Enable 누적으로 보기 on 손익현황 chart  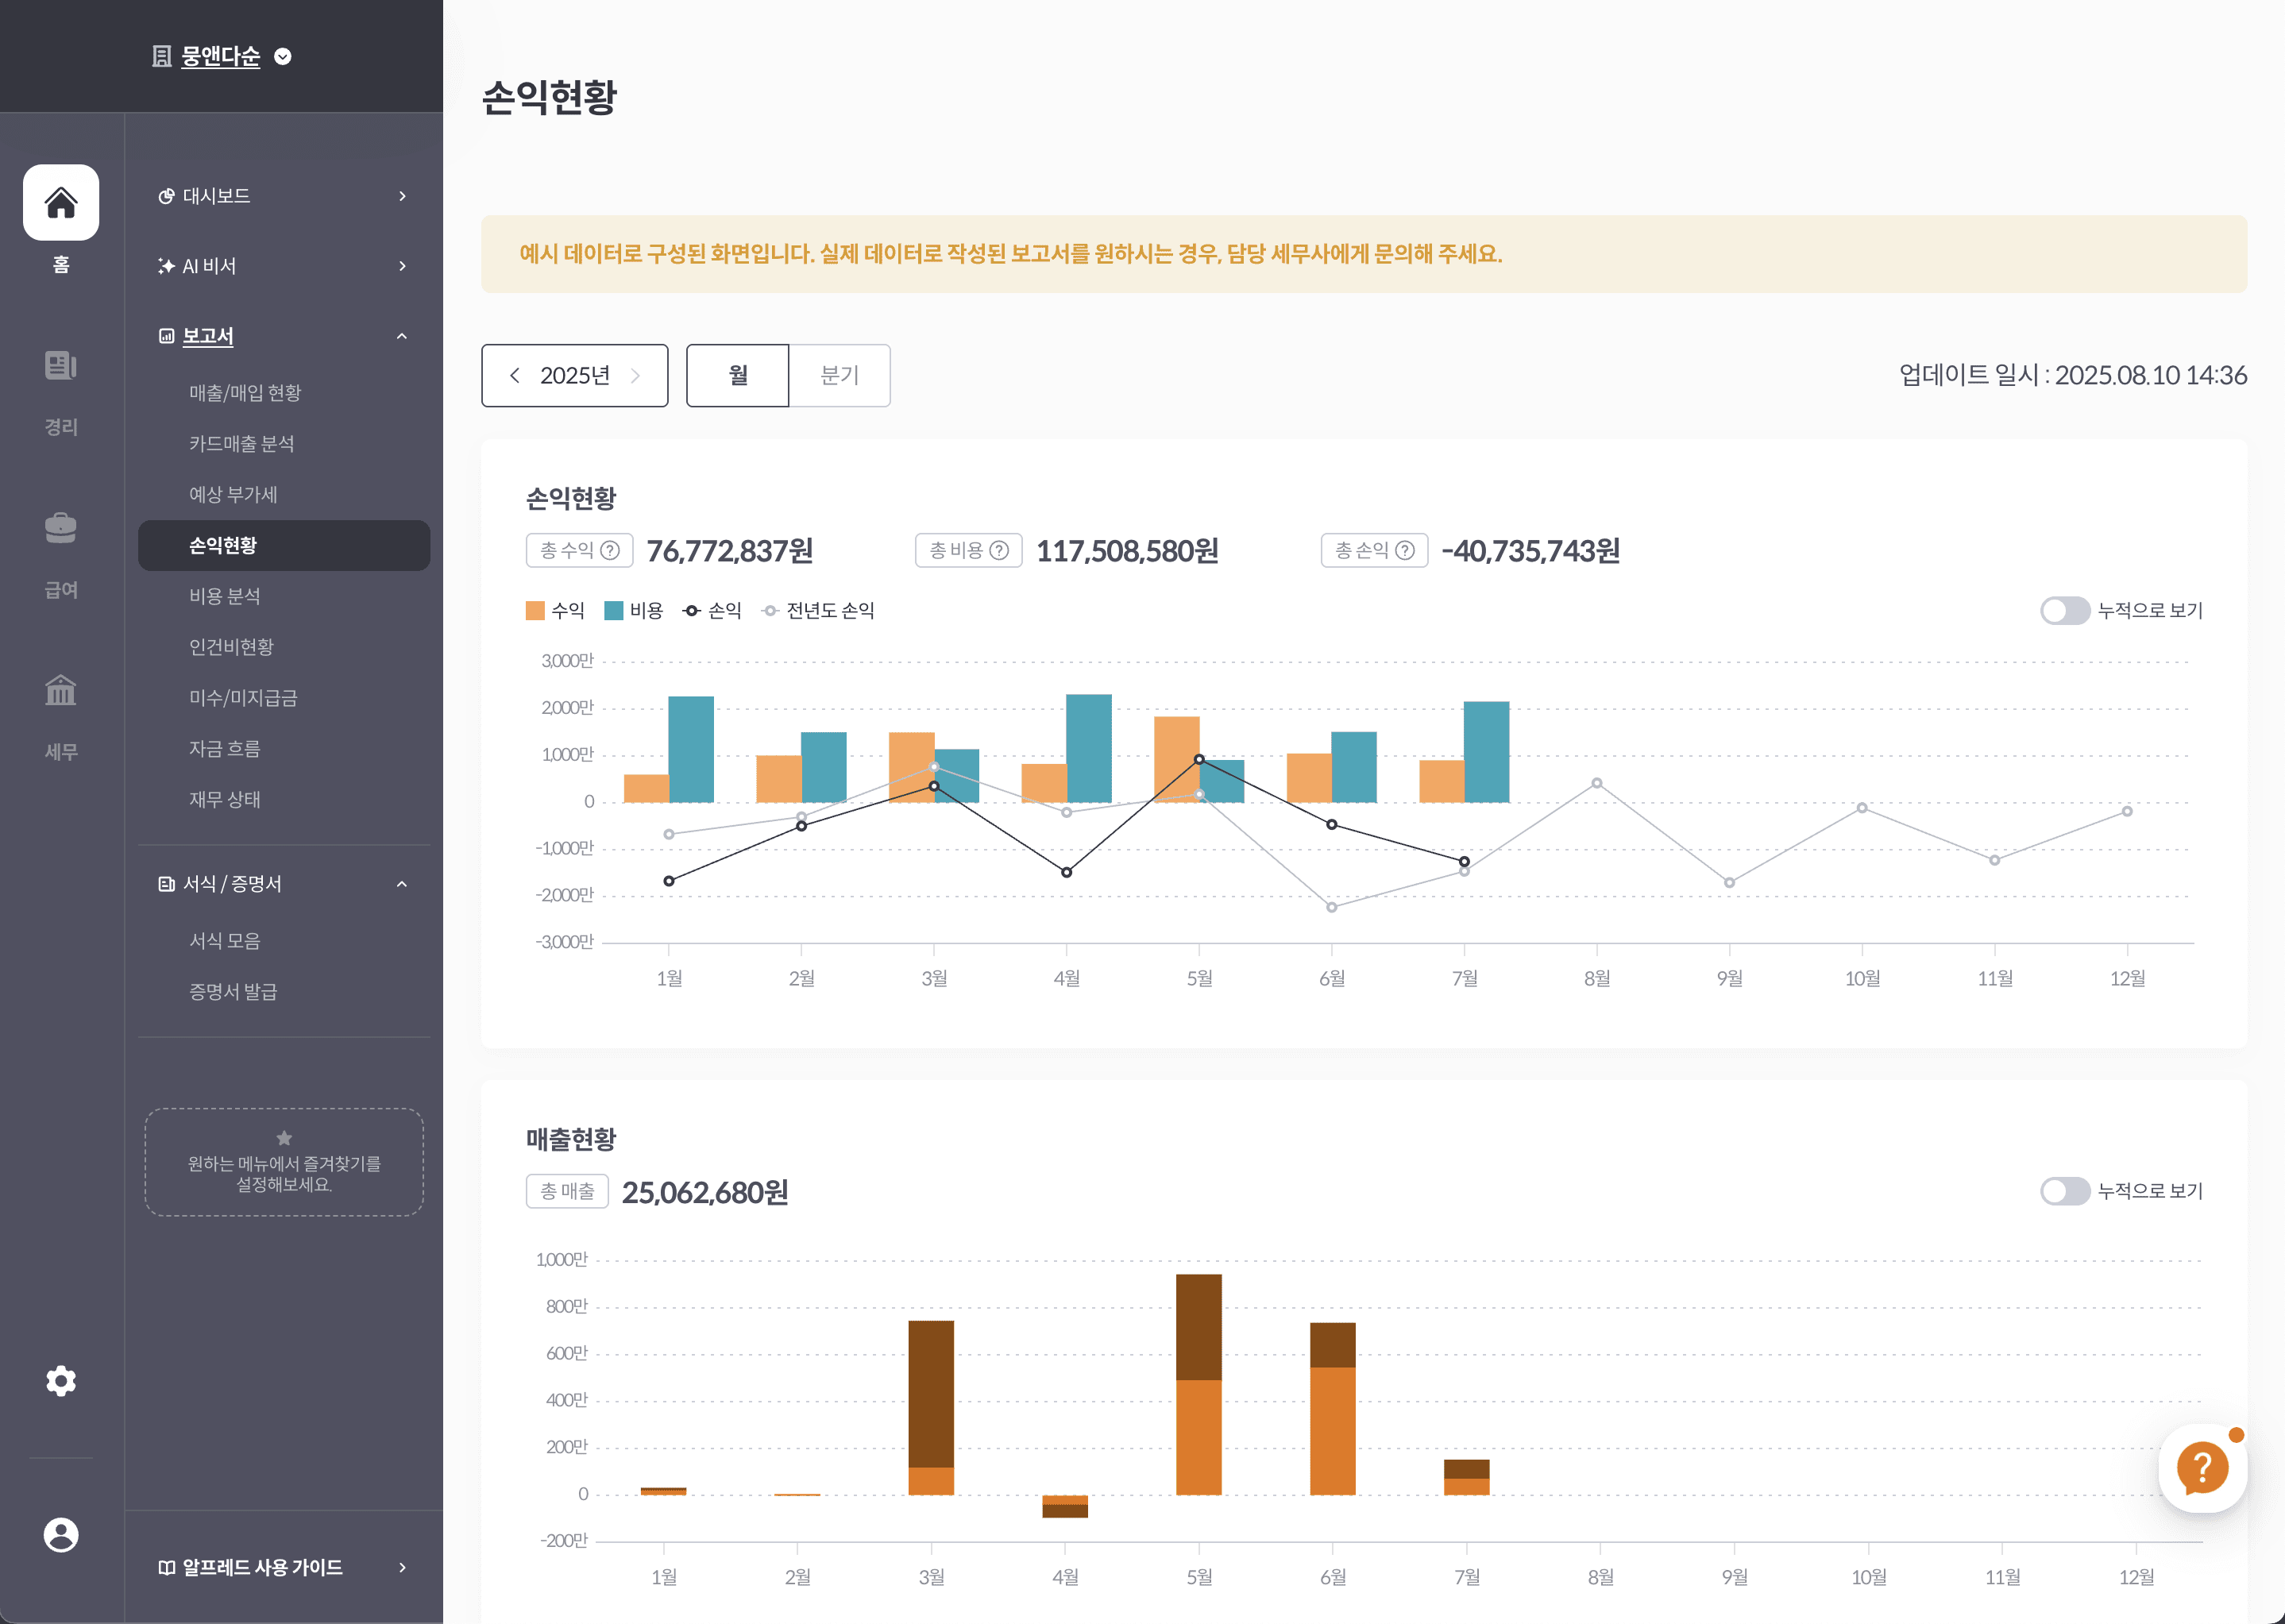[x=2064, y=610]
